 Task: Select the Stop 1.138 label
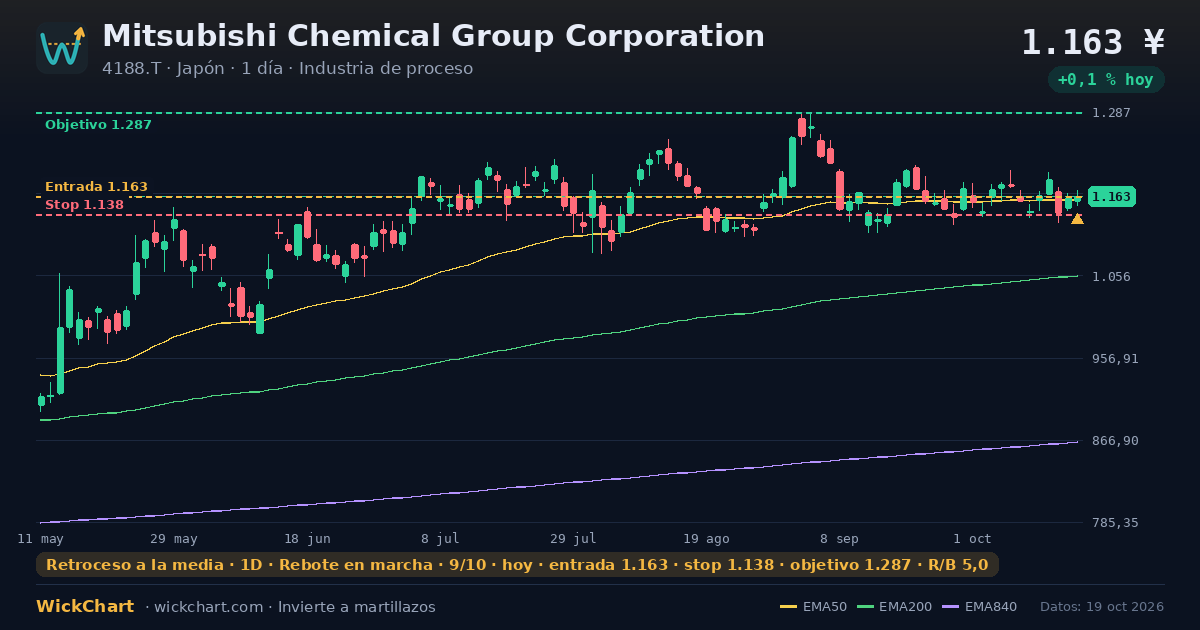click(x=84, y=205)
